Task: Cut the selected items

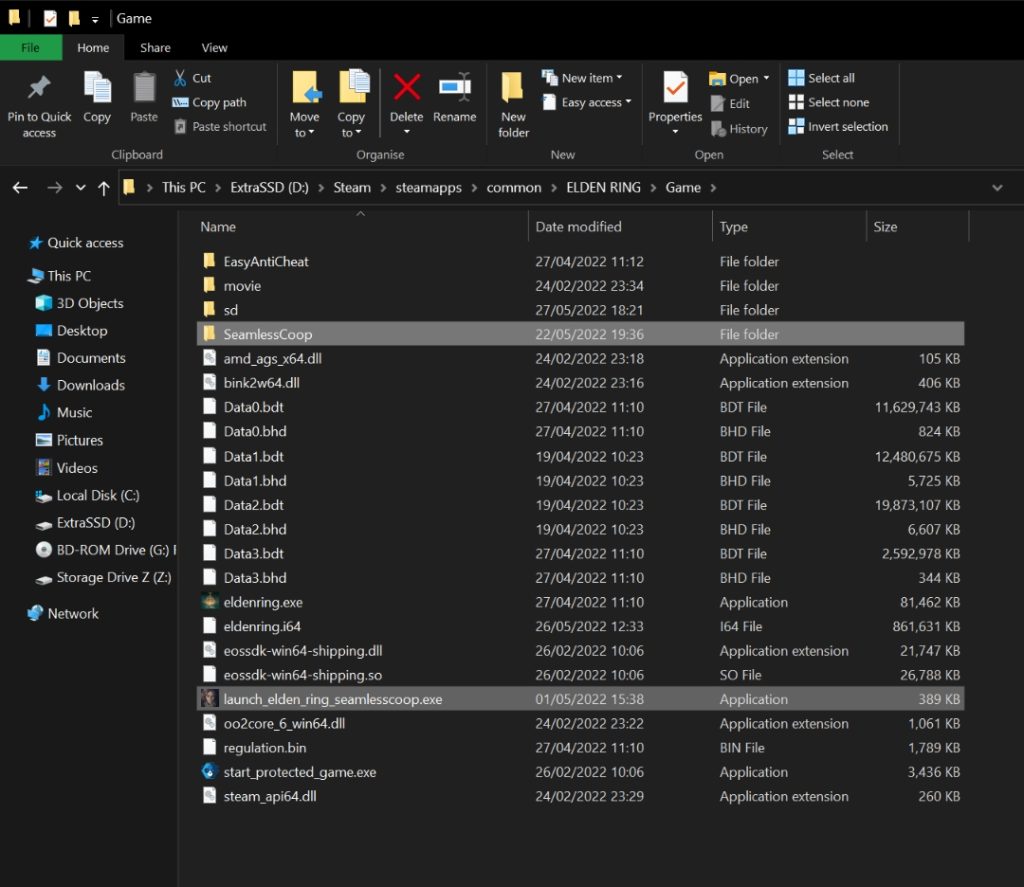Action: pos(192,78)
